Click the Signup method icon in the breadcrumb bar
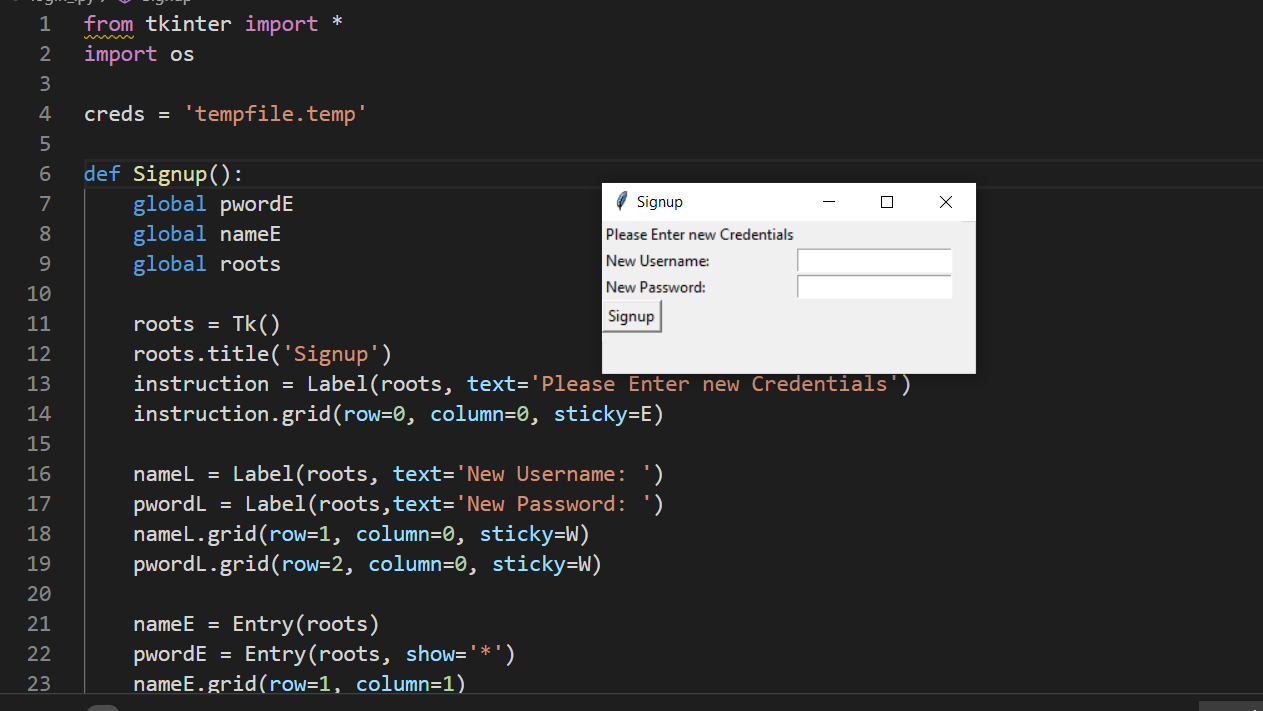Screen dimensions: 1263x711 pyautogui.click(x=125, y=3)
